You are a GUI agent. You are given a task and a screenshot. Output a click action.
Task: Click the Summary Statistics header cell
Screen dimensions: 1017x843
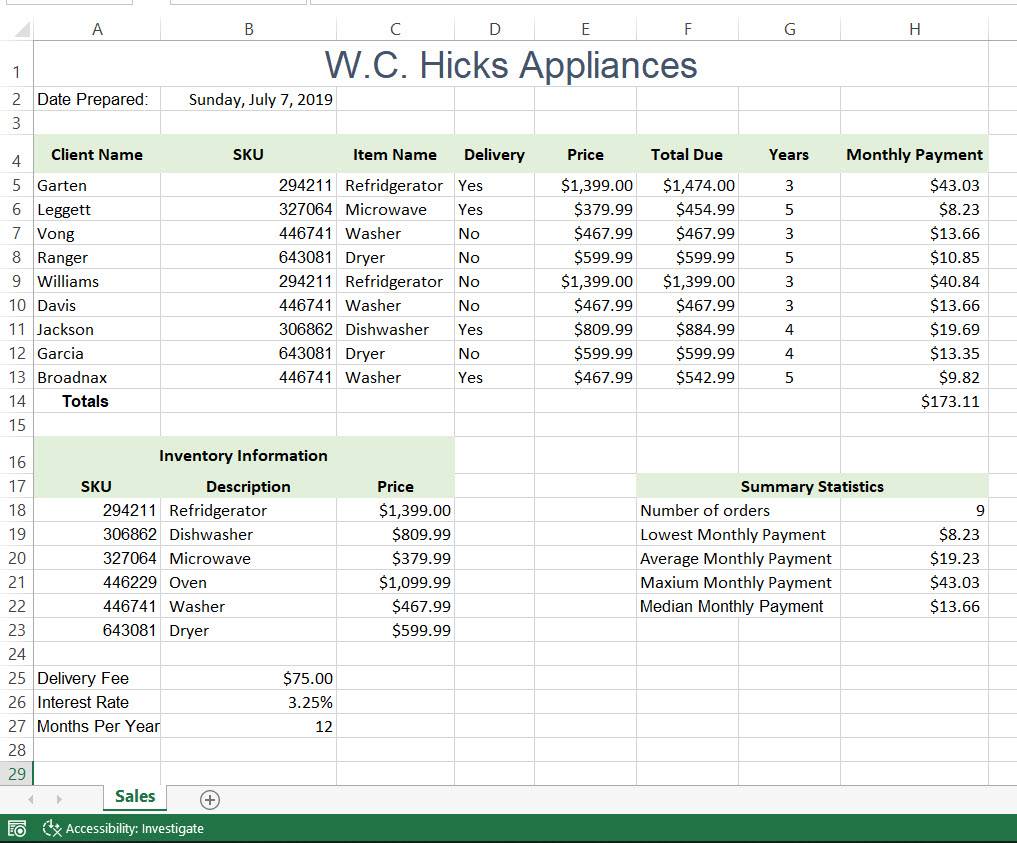[x=812, y=486]
